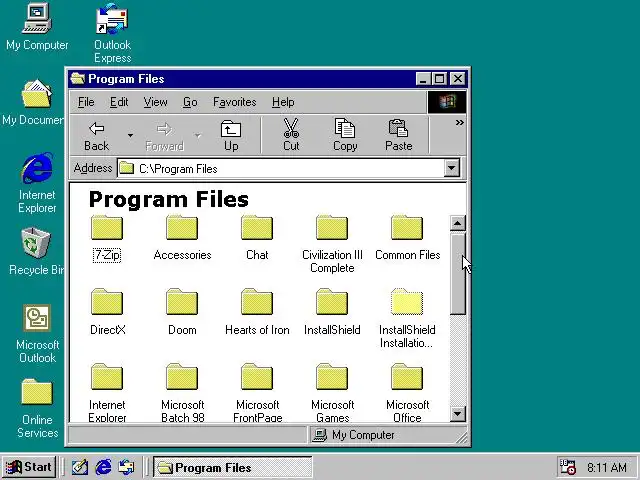Click the Copy toolbar button
Viewport: 640px width, 480px height.
pyautogui.click(x=345, y=136)
